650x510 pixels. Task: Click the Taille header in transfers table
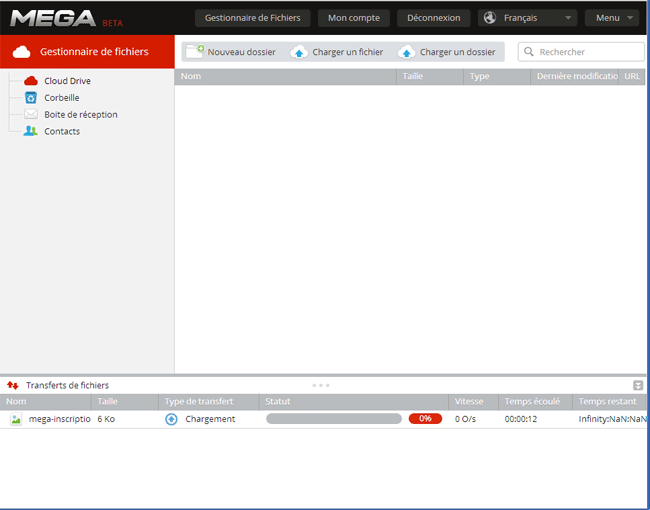click(x=125, y=401)
